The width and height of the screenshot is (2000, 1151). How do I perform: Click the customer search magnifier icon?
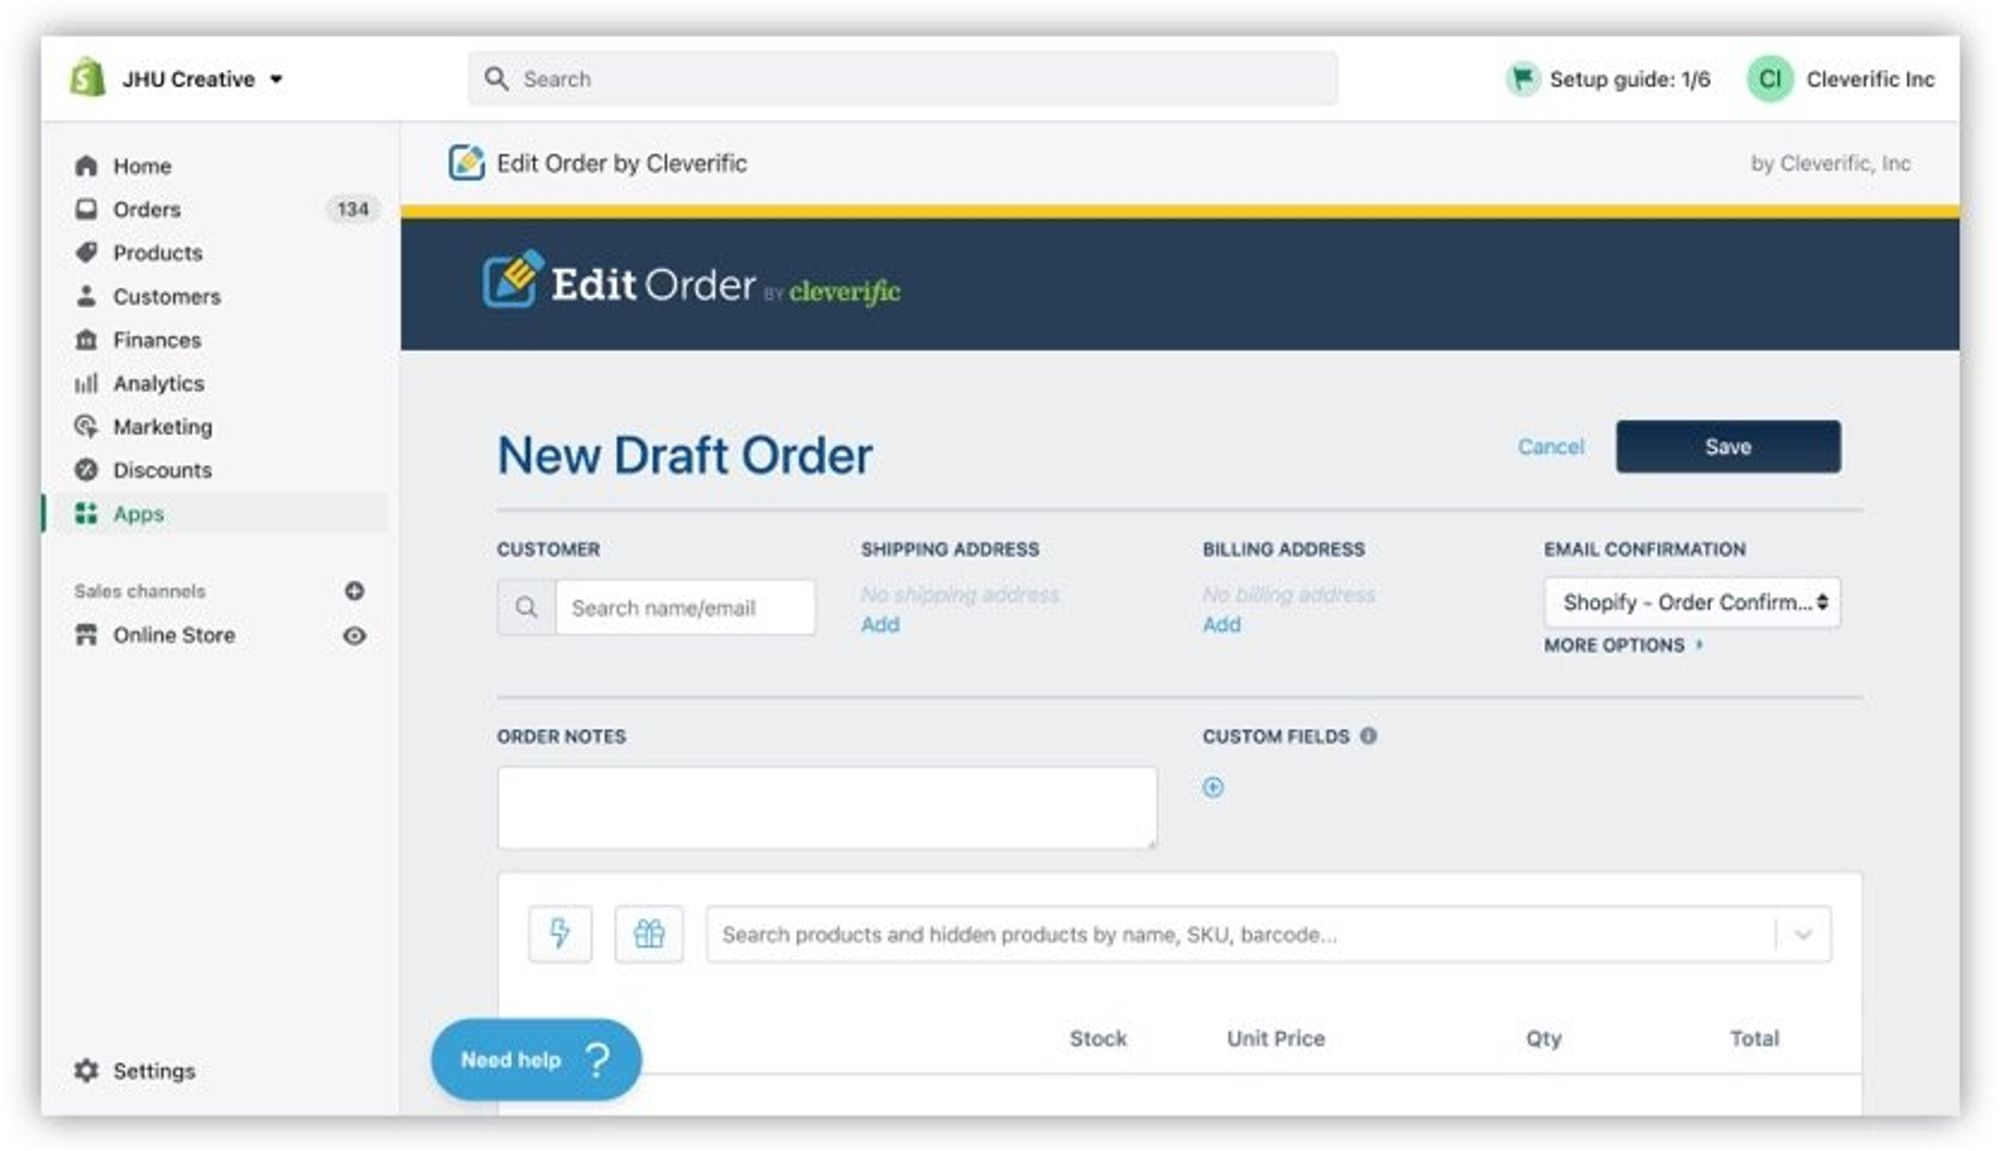(x=526, y=607)
